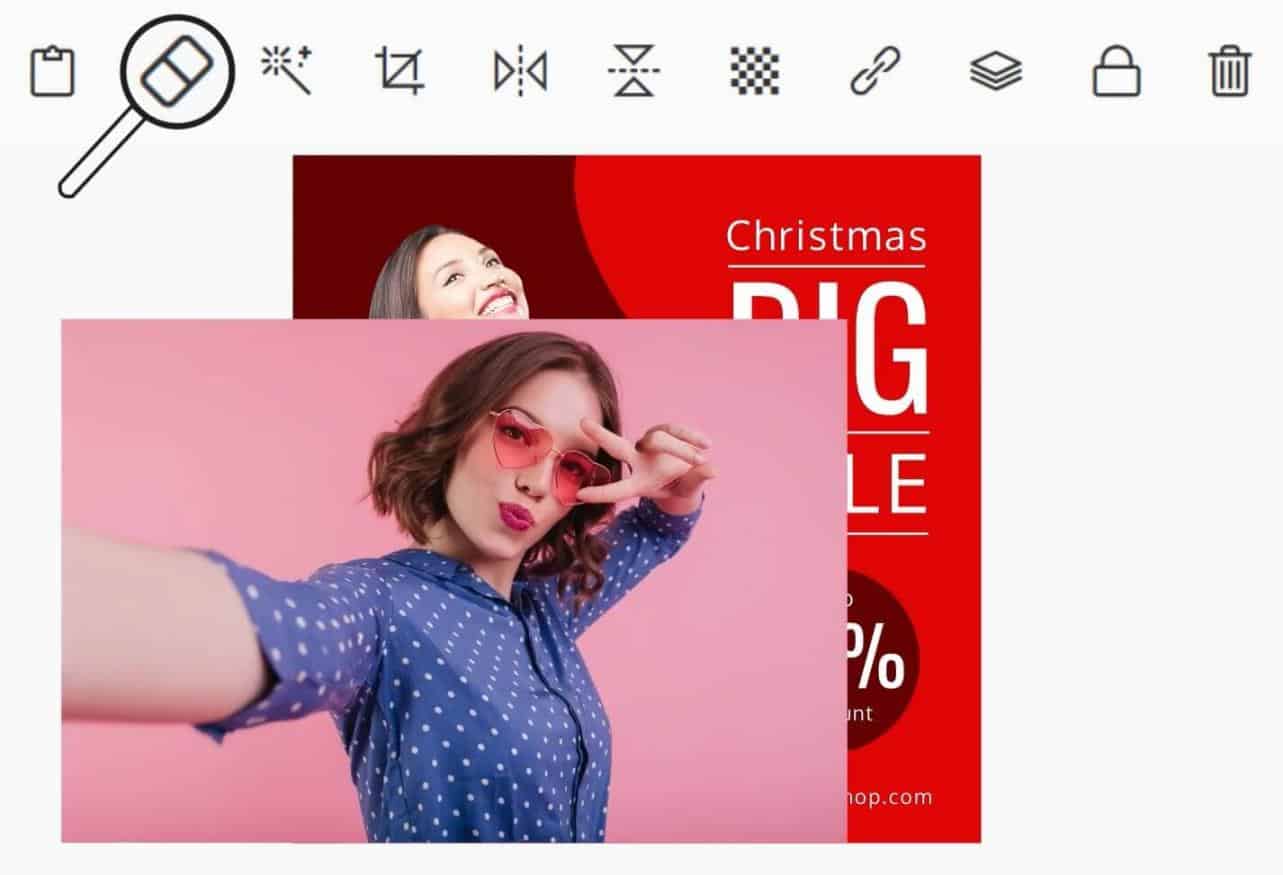Select the eraser background remover tool
This screenshot has height=875, width=1283.
[x=176, y=71]
